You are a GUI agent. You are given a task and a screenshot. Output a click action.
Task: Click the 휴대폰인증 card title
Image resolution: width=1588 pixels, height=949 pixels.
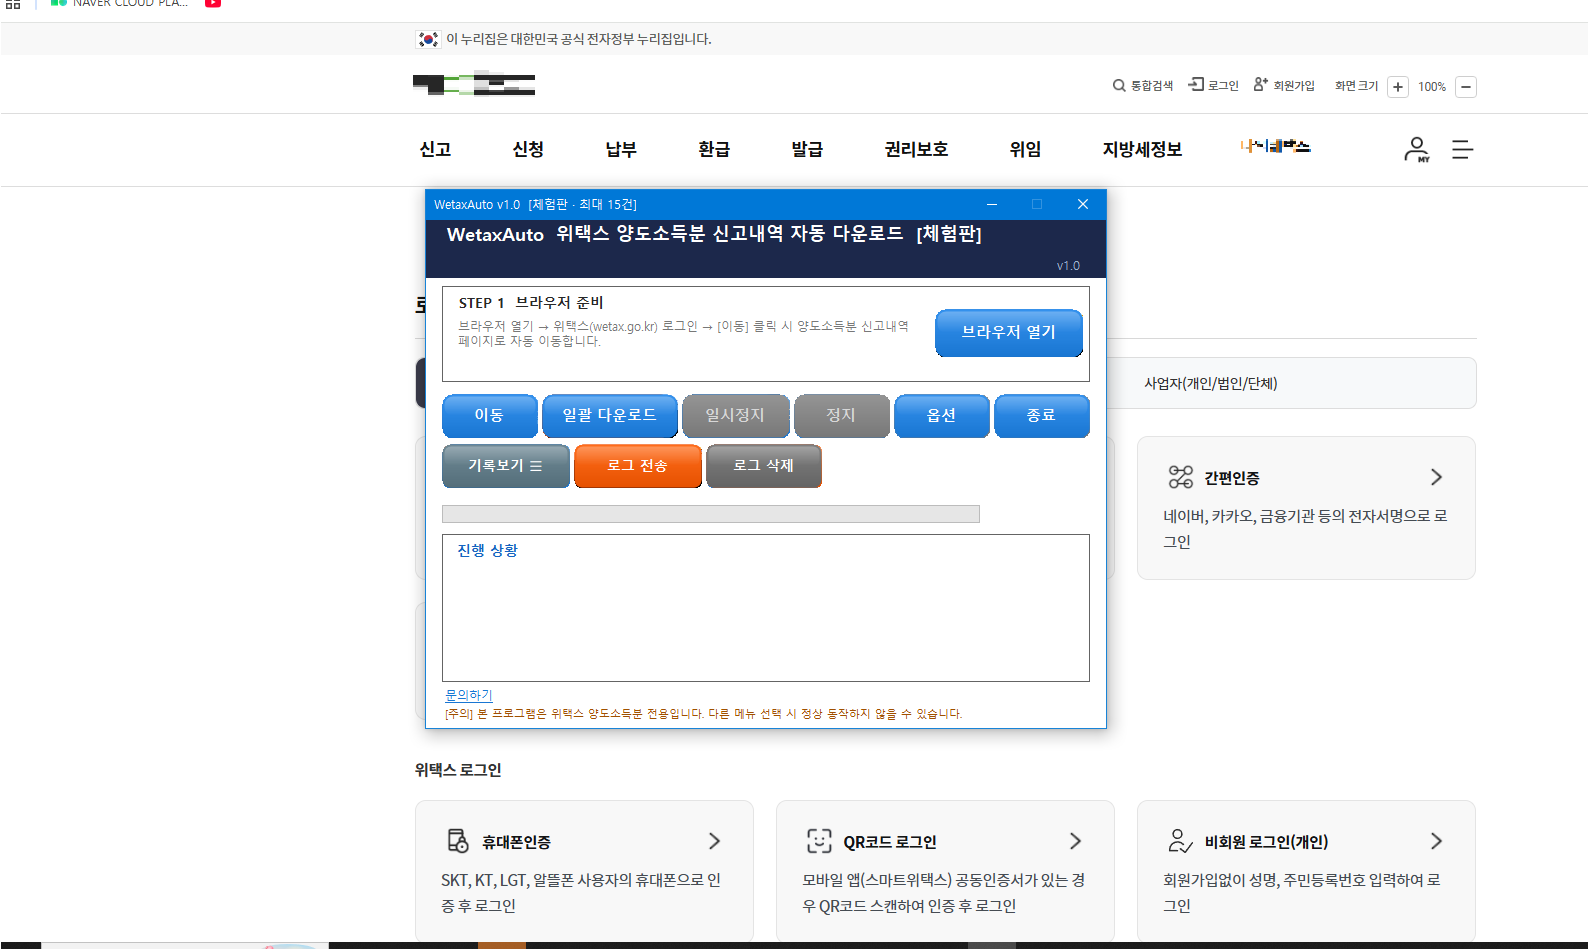(516, 842)
